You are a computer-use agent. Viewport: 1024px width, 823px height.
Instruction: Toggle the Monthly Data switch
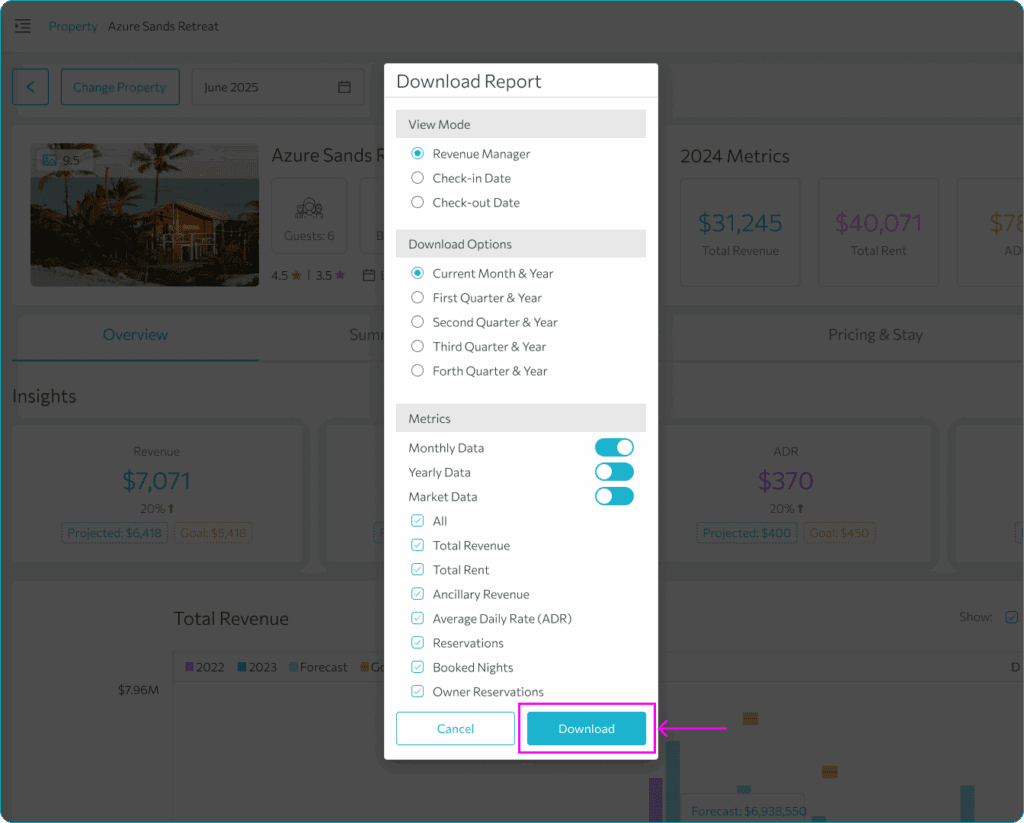tap(614, 447)
